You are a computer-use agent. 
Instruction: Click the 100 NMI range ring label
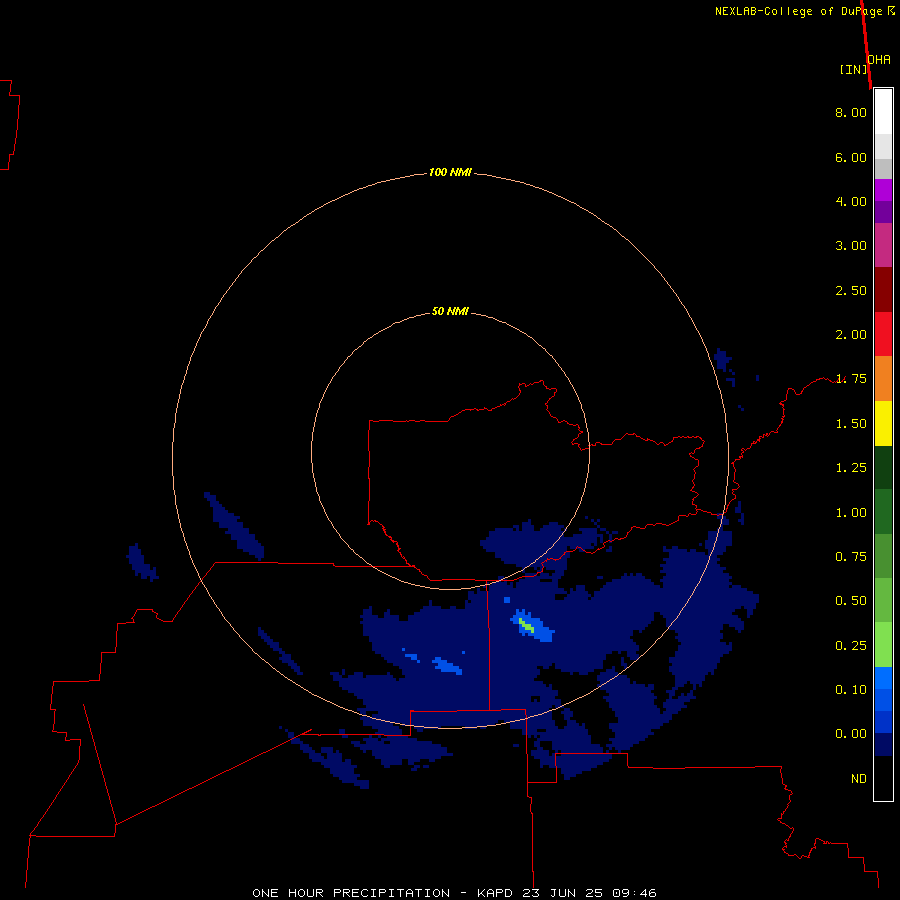pos(450,172)
